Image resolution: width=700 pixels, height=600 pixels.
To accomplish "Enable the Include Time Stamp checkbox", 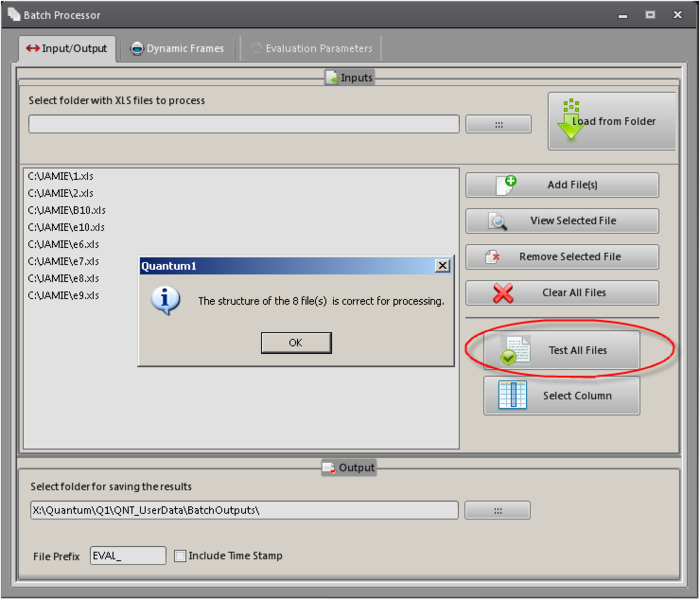I will tap(180, 556).
